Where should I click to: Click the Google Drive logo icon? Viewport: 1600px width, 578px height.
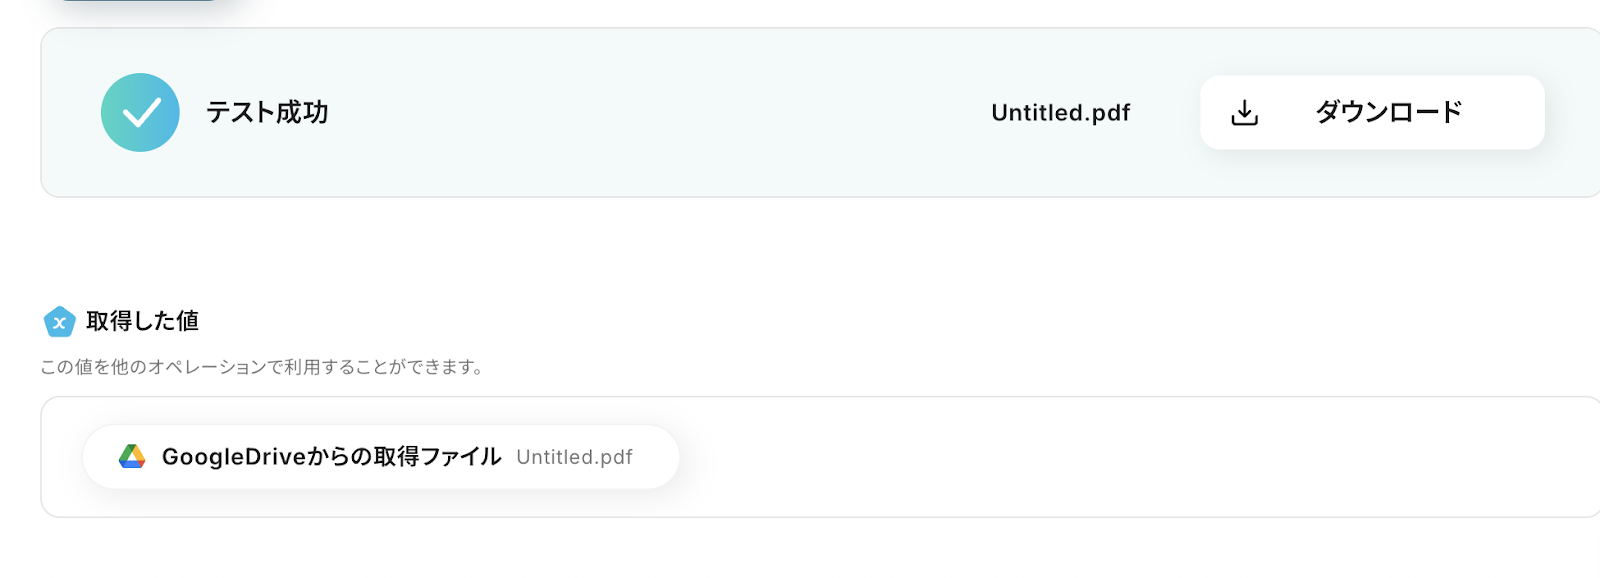[132, 457]
